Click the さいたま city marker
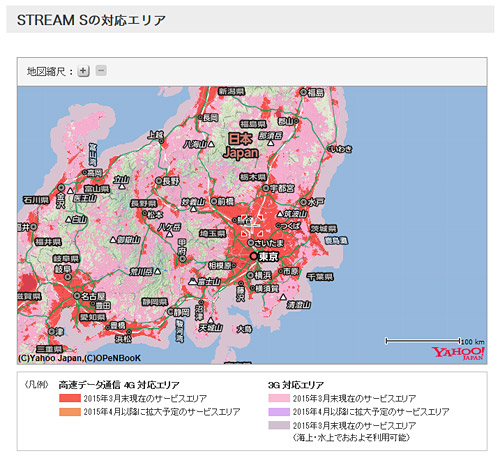 coord(251,243)
